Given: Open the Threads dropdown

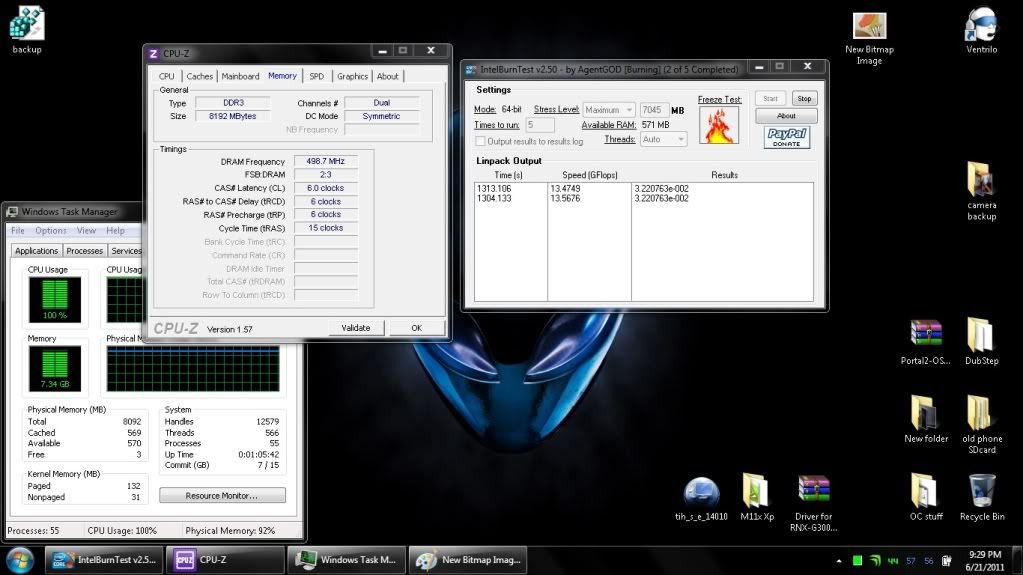Looking at the screenshot, I should point(663,139).
